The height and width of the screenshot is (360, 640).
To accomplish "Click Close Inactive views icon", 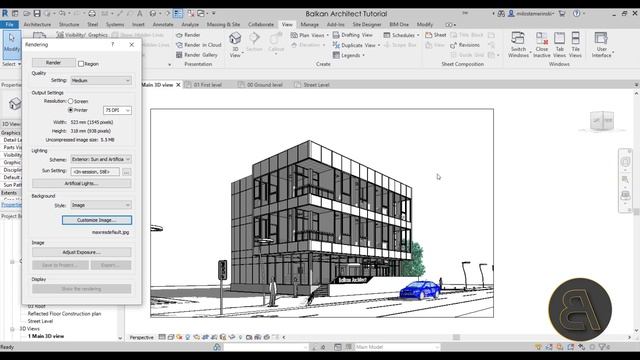I will (x=542, y=39).
